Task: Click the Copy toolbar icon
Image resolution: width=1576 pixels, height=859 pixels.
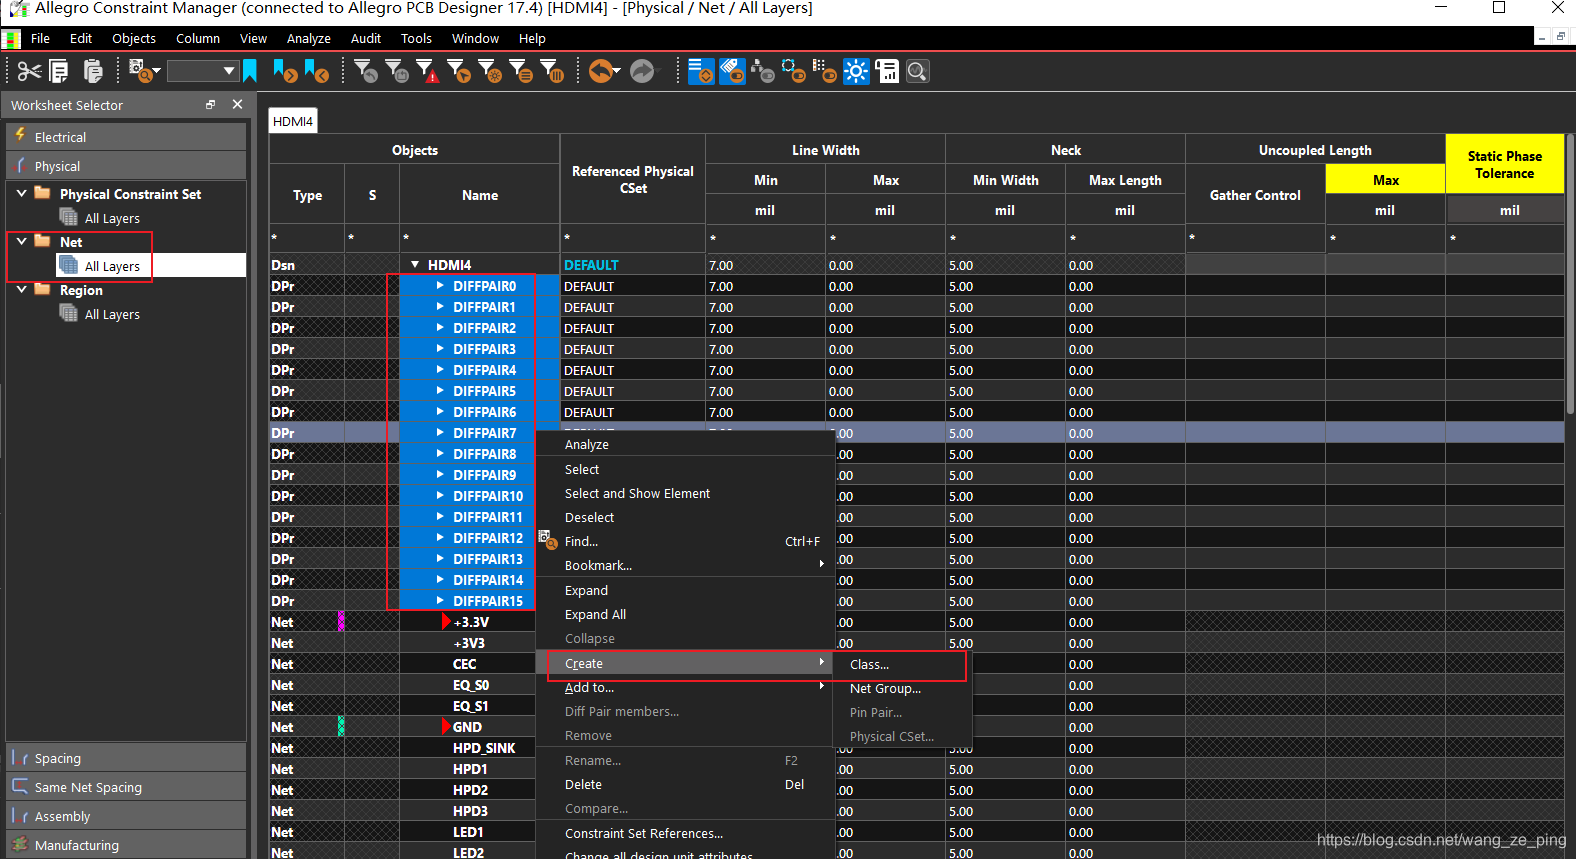Action: coord(59,72)
